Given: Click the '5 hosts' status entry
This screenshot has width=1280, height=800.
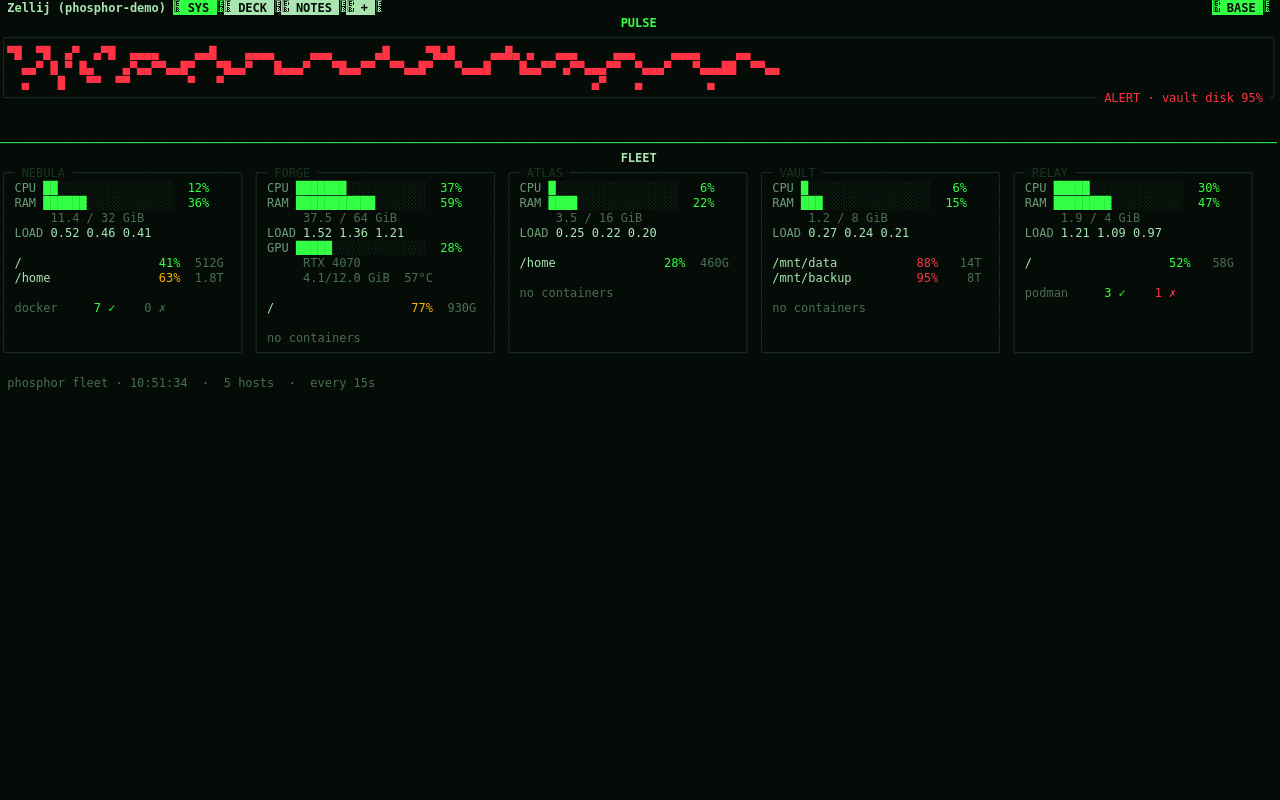Looking at the screenshot, I should pos(249,383).
